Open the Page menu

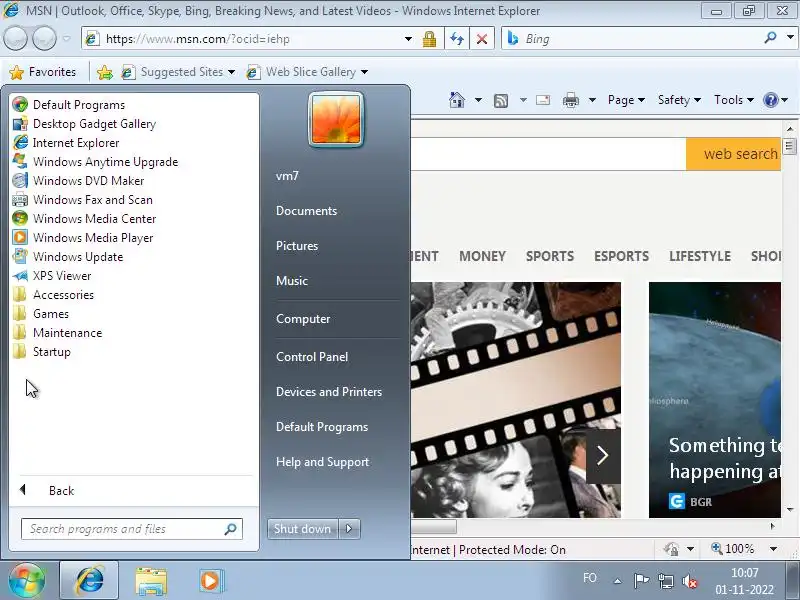pyautogui.click(x=626, y=100)
